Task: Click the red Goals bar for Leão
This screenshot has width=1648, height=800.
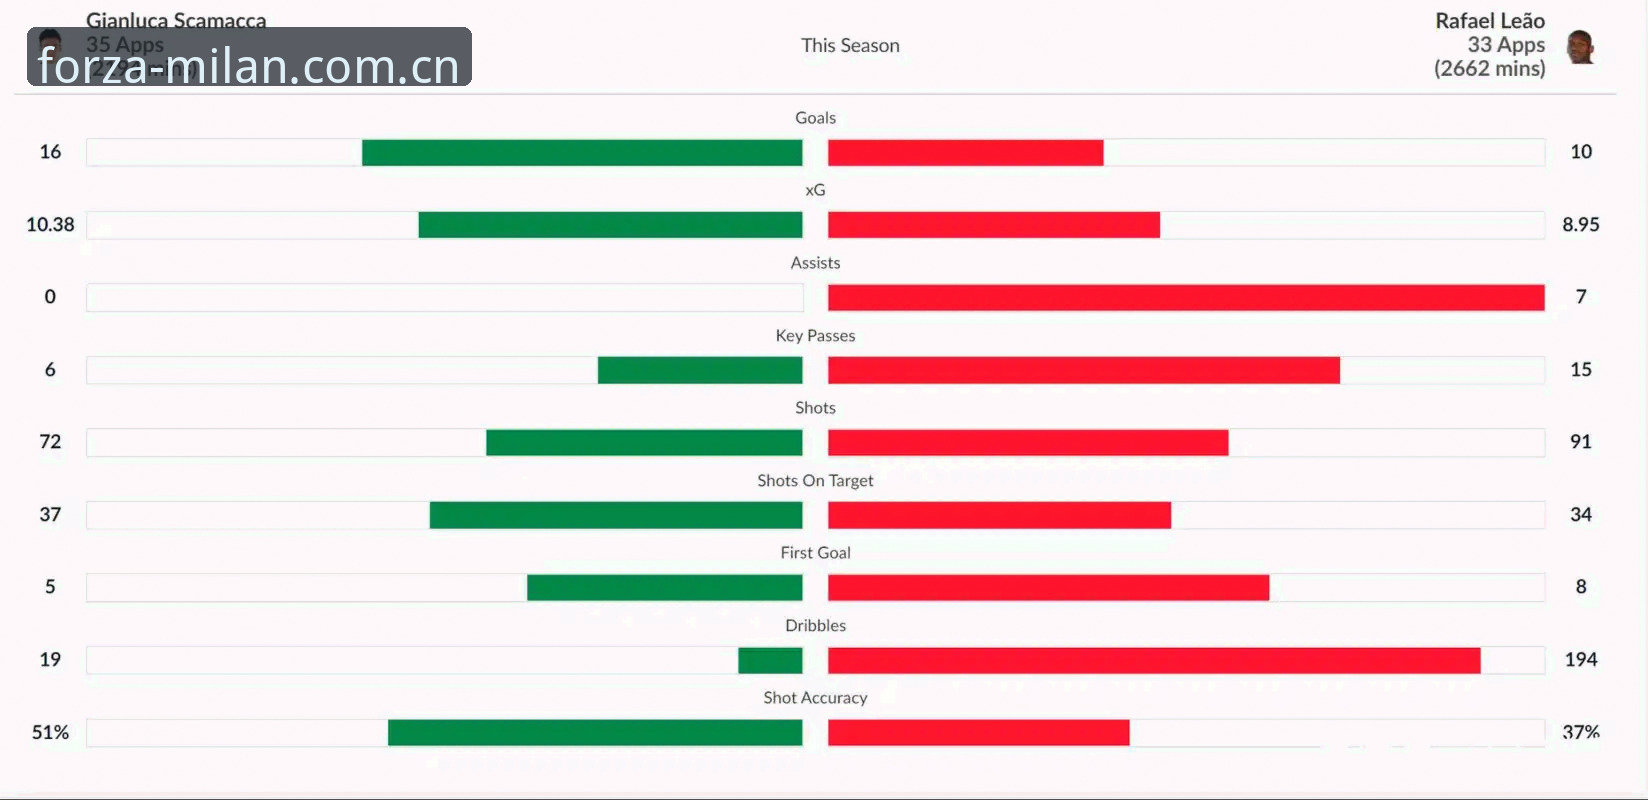Action: click(x=966, y=152)
